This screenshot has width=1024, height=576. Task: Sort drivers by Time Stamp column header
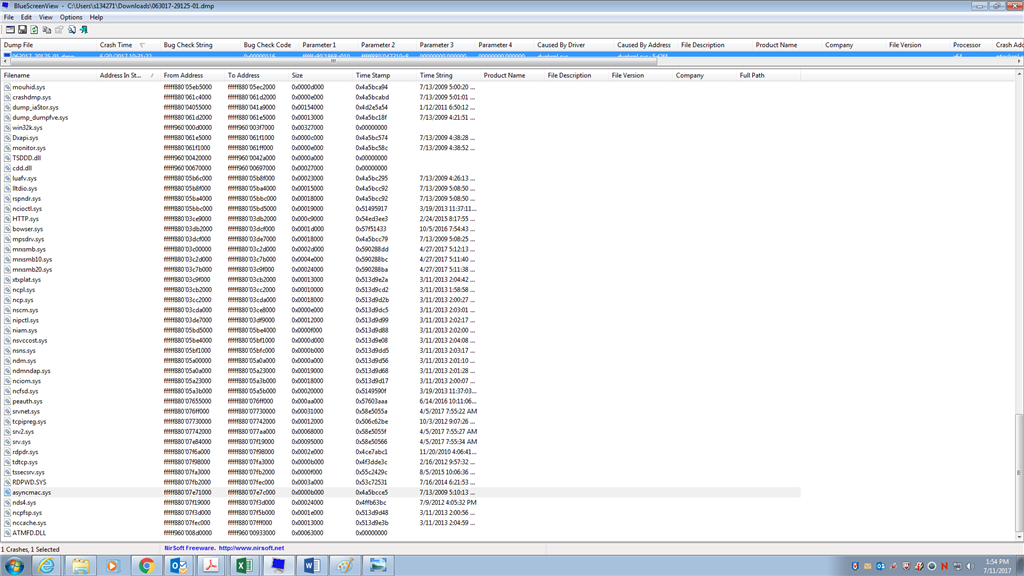click(384, 76)
